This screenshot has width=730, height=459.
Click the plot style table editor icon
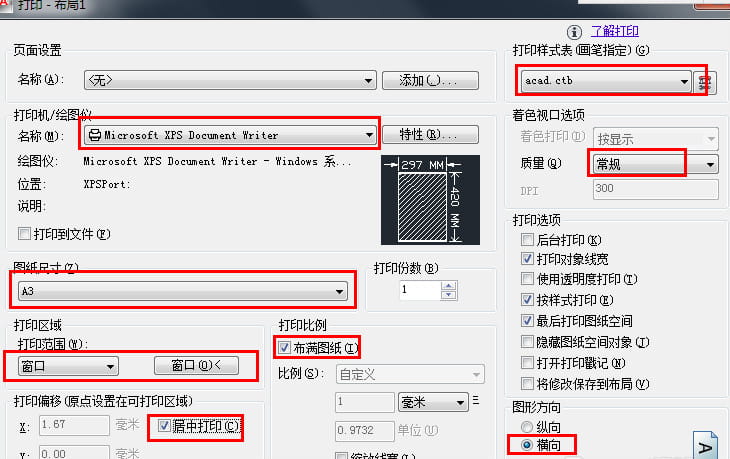click(x=705, y=82)
